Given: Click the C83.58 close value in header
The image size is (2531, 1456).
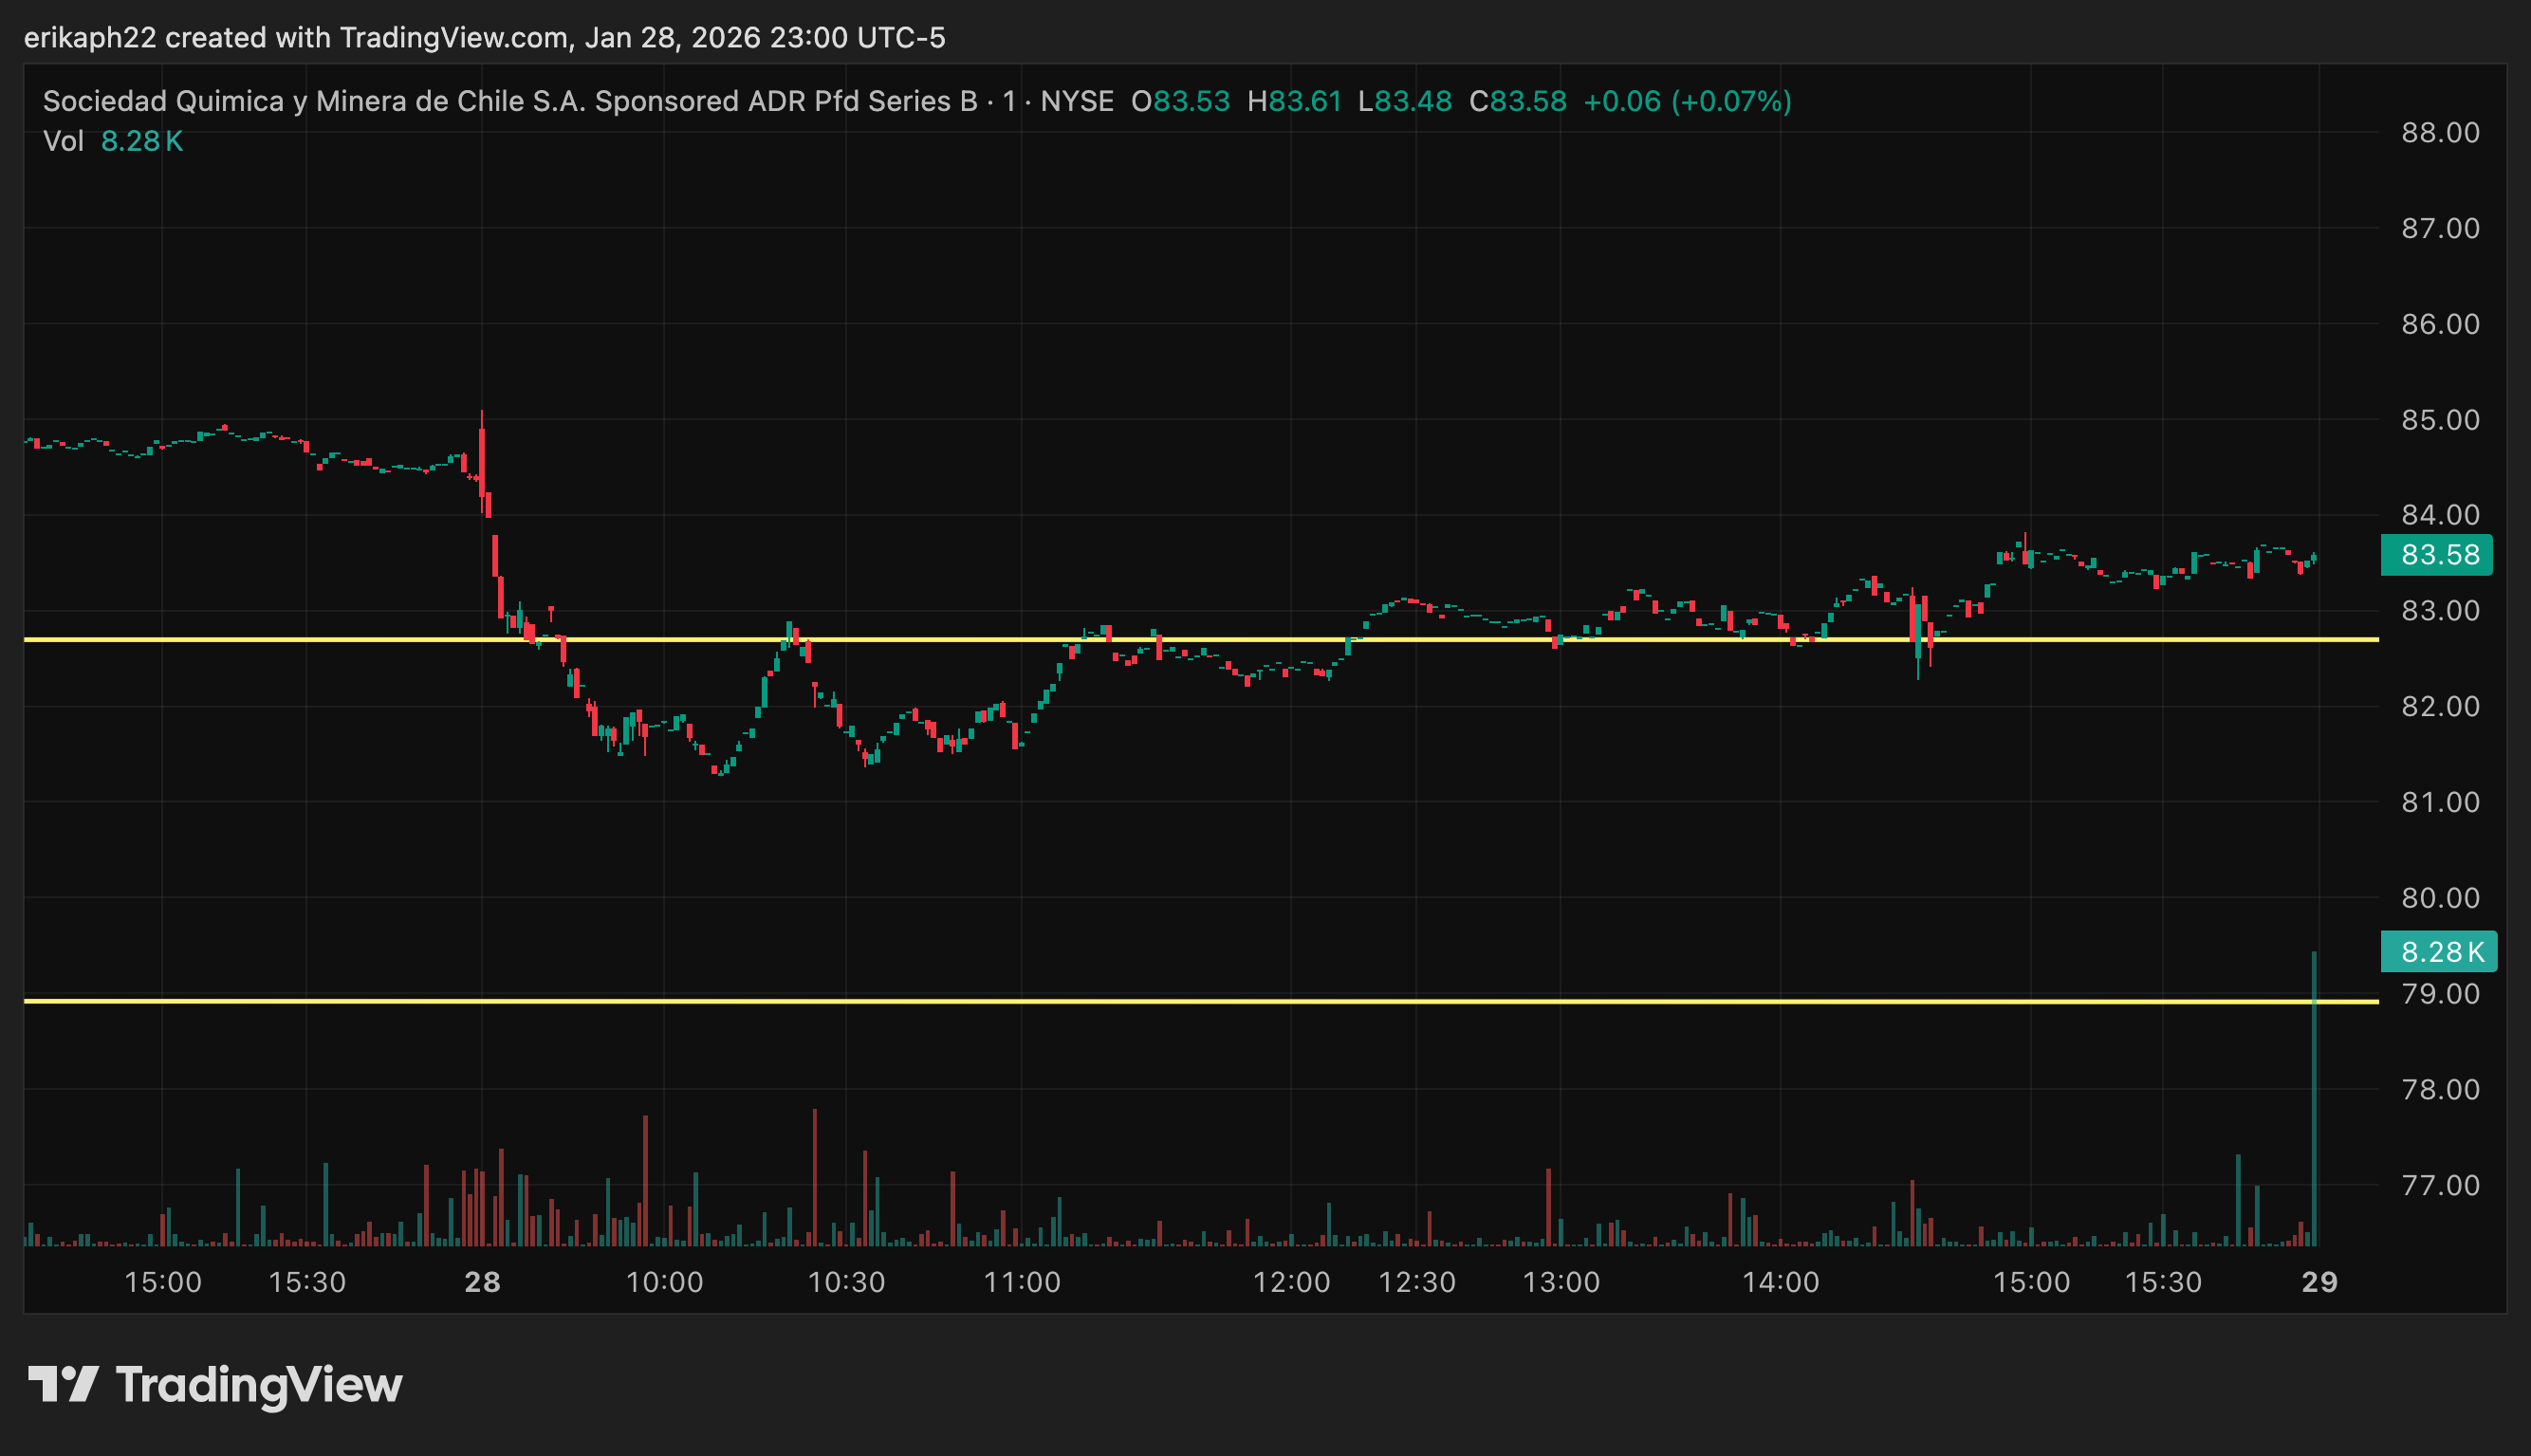Looking at the screenshot, I should 1517,101.
